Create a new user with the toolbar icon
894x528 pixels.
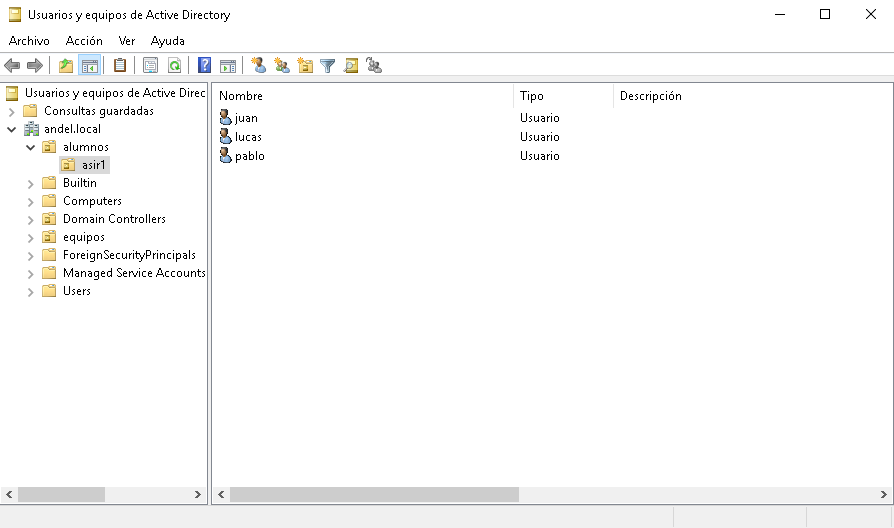(259, 66)
